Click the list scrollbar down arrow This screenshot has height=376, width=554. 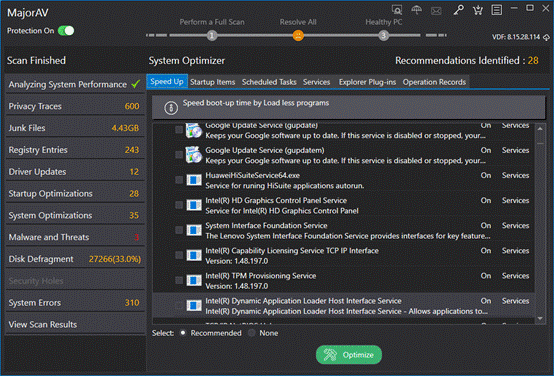(540, 318)
